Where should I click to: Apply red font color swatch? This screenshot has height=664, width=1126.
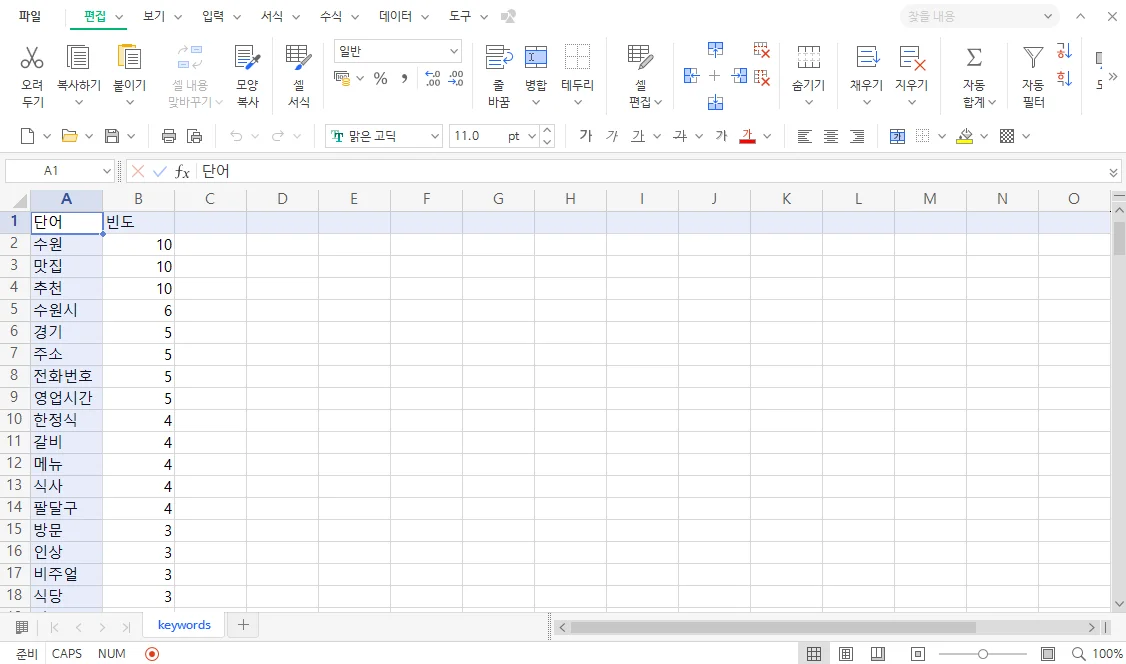coord(748,136)
